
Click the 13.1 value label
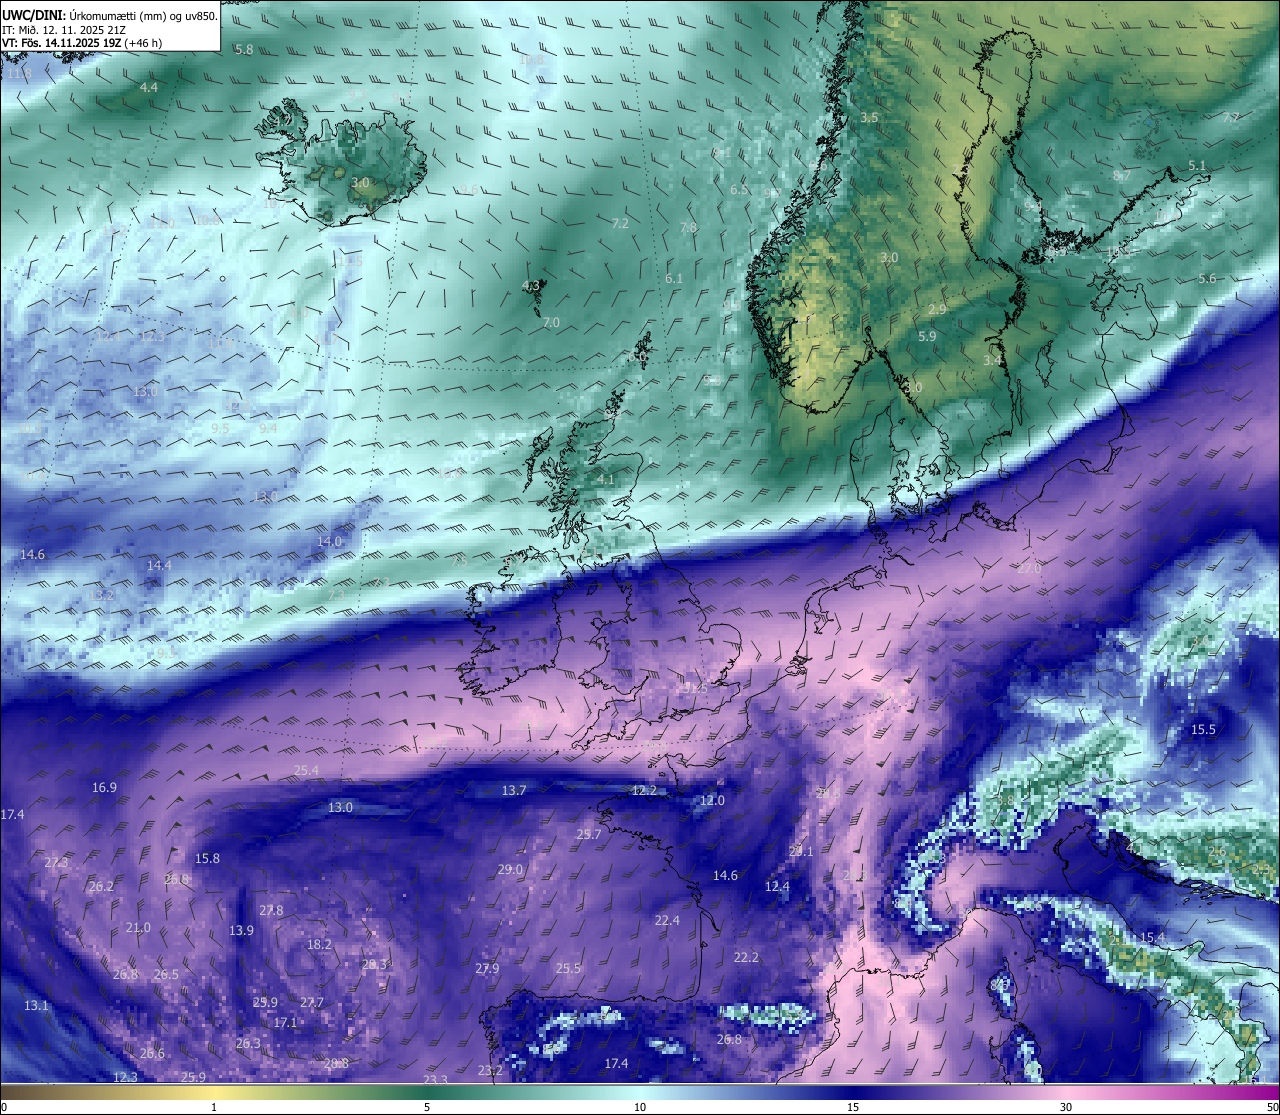tap(36, 1005)
